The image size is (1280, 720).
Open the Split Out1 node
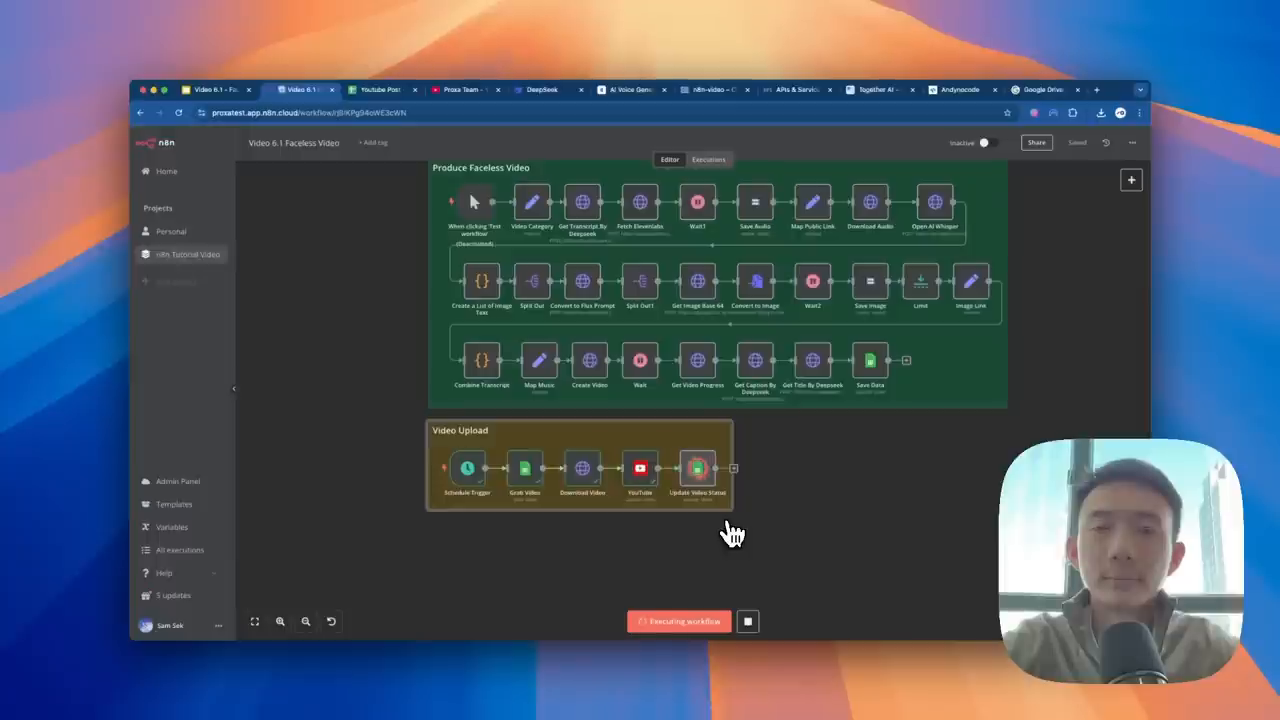[640, 281]
